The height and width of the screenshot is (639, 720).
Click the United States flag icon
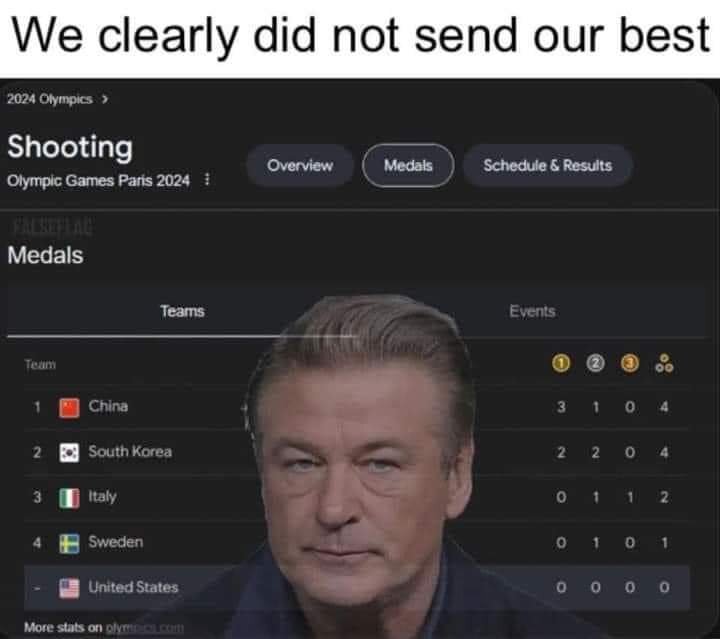click(69, 588)
